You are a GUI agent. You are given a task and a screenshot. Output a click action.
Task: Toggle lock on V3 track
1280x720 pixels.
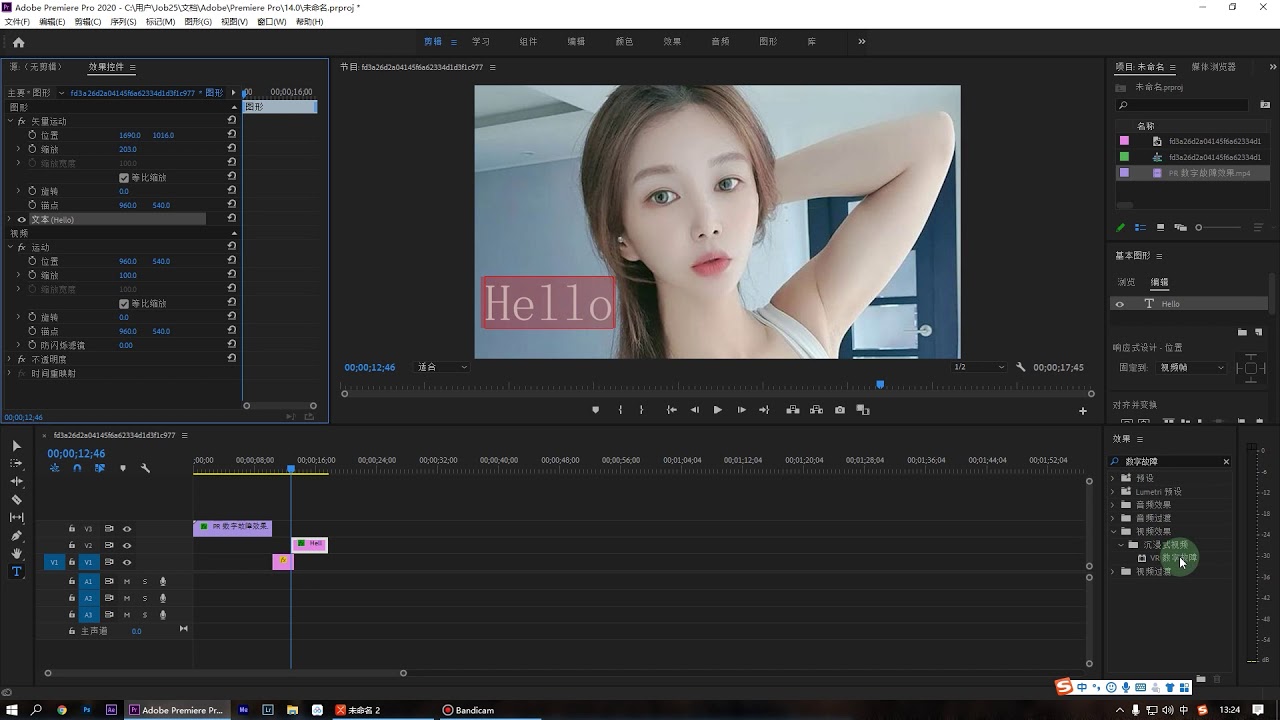(72, 529)
